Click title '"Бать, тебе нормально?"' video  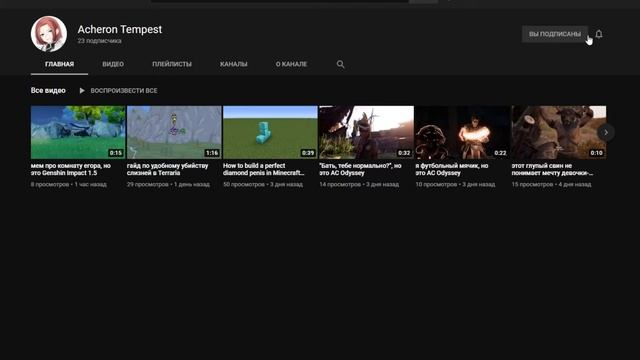[360, 169]
